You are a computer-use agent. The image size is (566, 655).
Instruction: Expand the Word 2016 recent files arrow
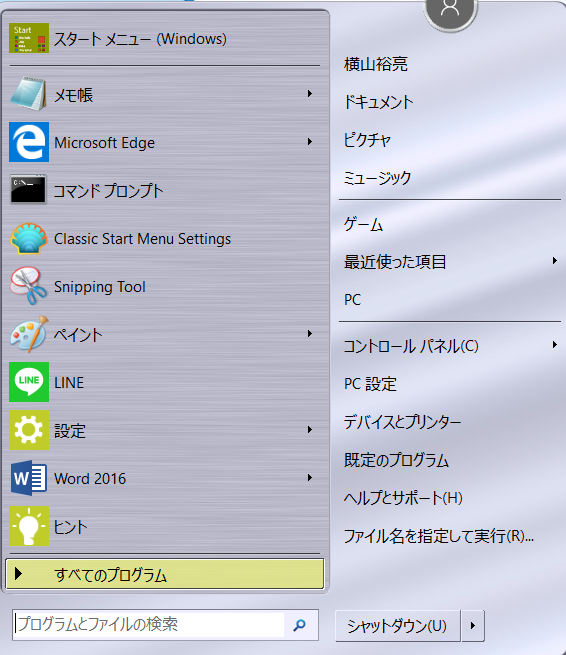310,477
